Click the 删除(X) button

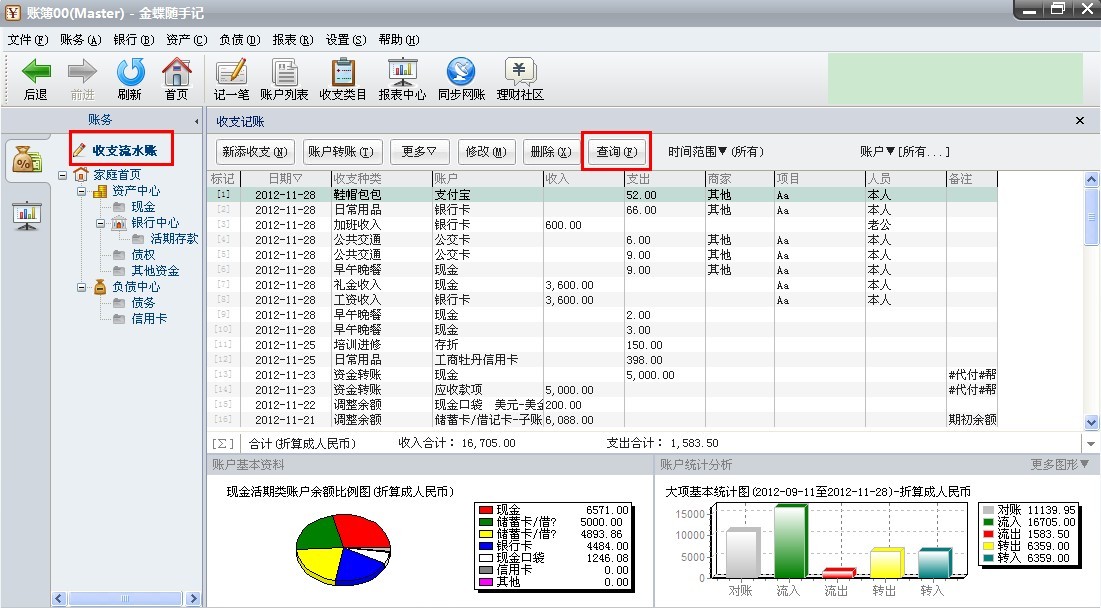pyautogui.click(x=551, y=152)
